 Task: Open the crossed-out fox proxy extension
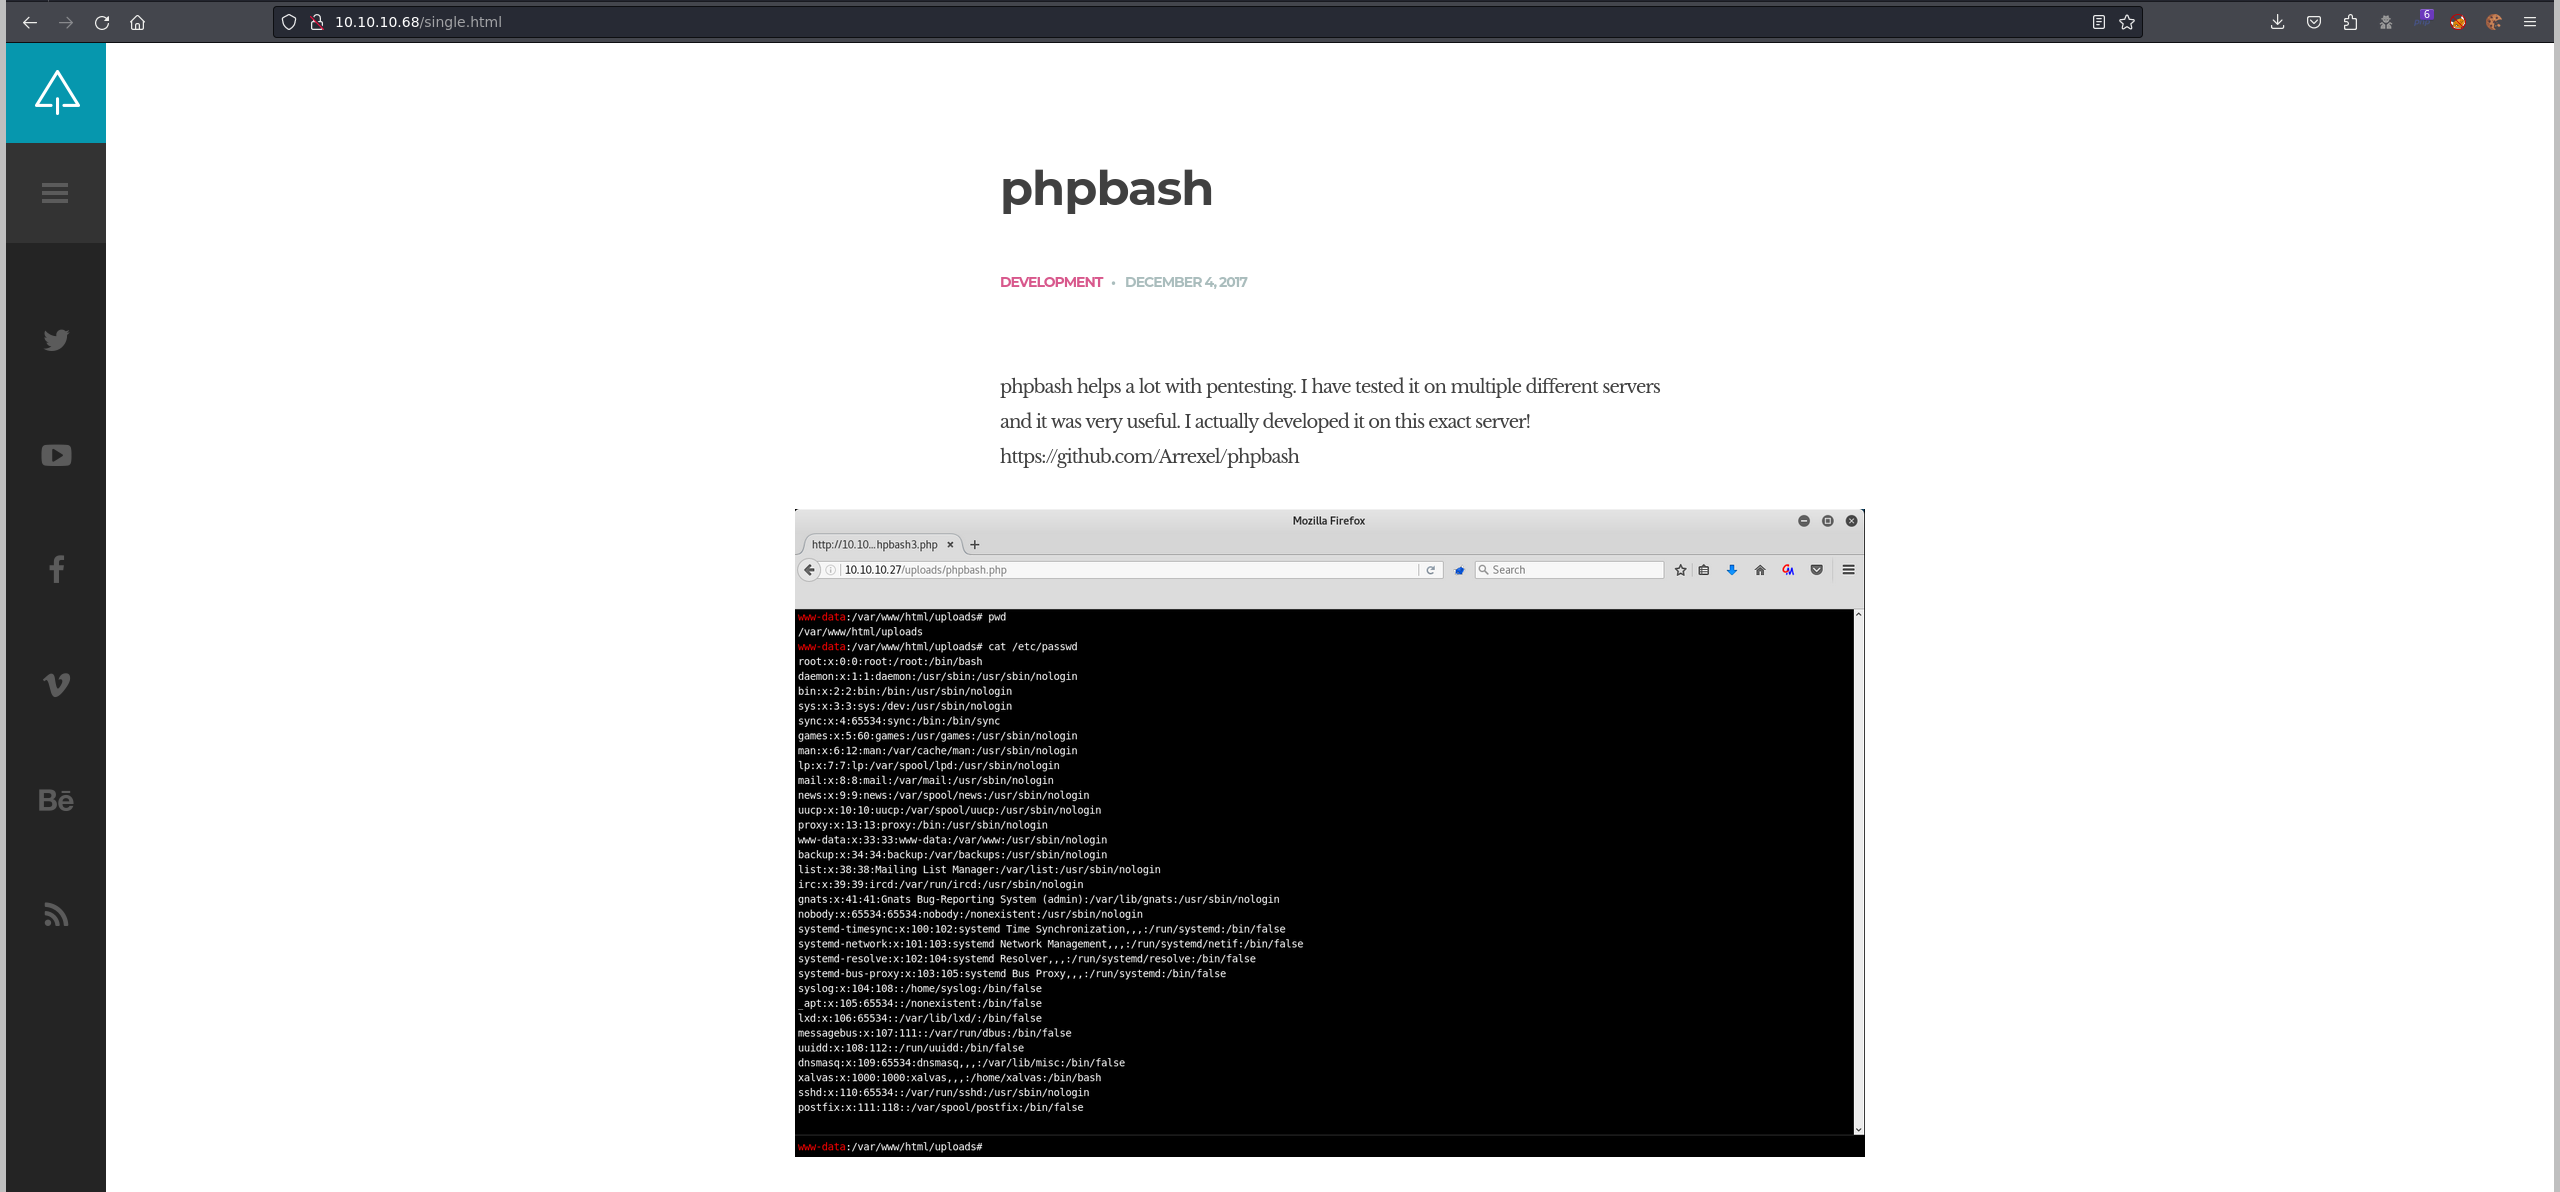pos(2458,22)
